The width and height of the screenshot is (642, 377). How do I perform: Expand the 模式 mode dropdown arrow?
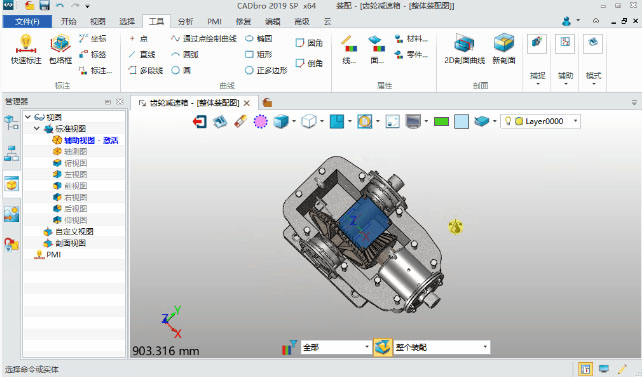[x=594, y=84]
